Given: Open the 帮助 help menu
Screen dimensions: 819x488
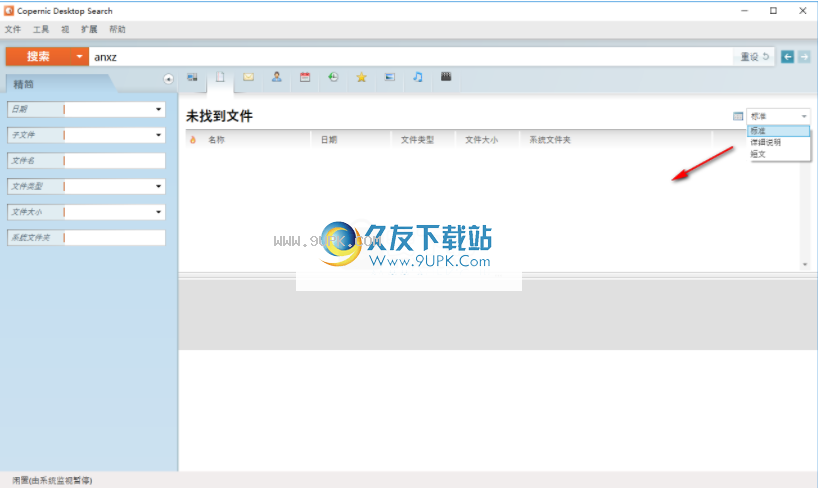Looking at the screenshot, I should [117, 29].
